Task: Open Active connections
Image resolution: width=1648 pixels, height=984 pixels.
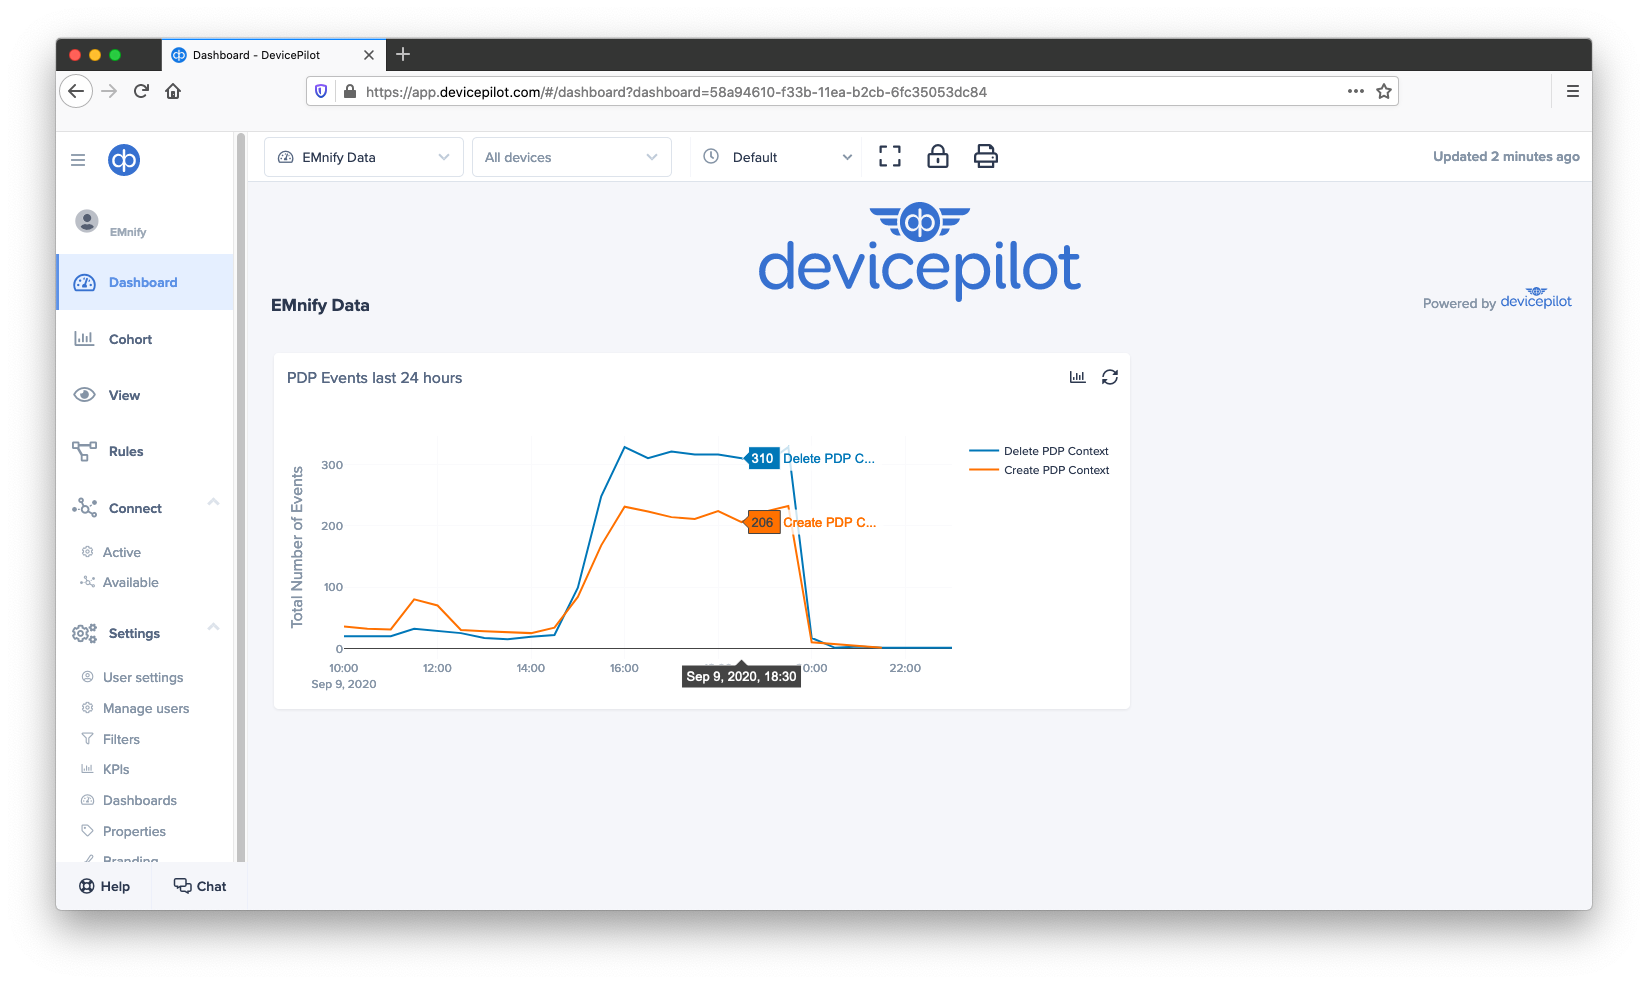Action: tap(121, 552)
